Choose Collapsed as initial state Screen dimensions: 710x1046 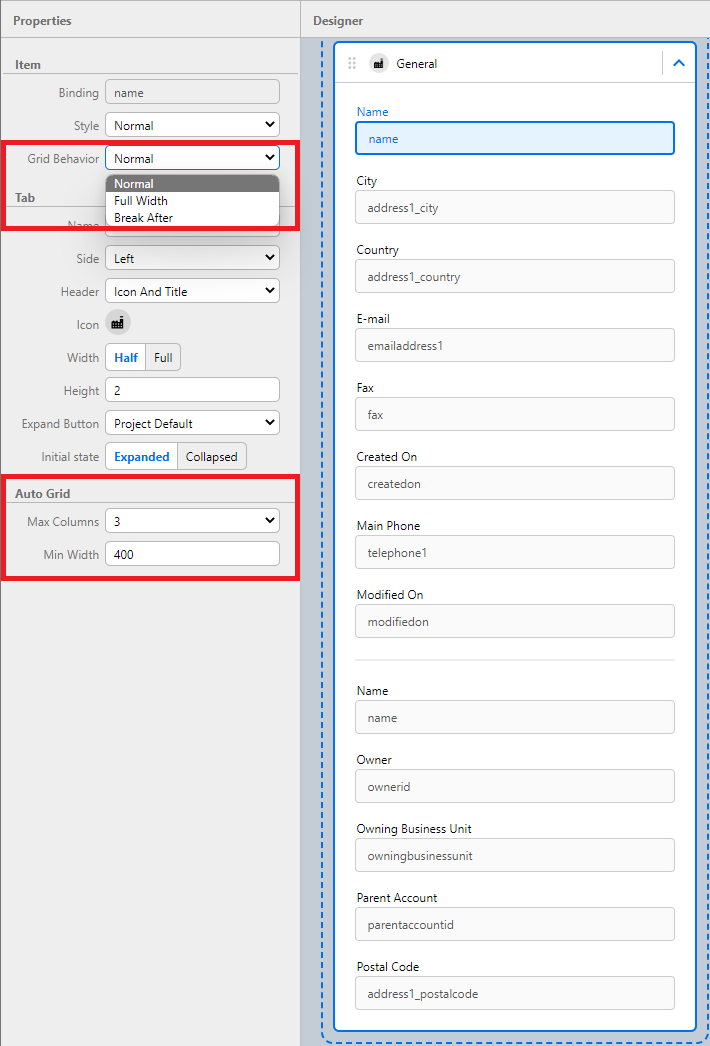click(212, 456)
